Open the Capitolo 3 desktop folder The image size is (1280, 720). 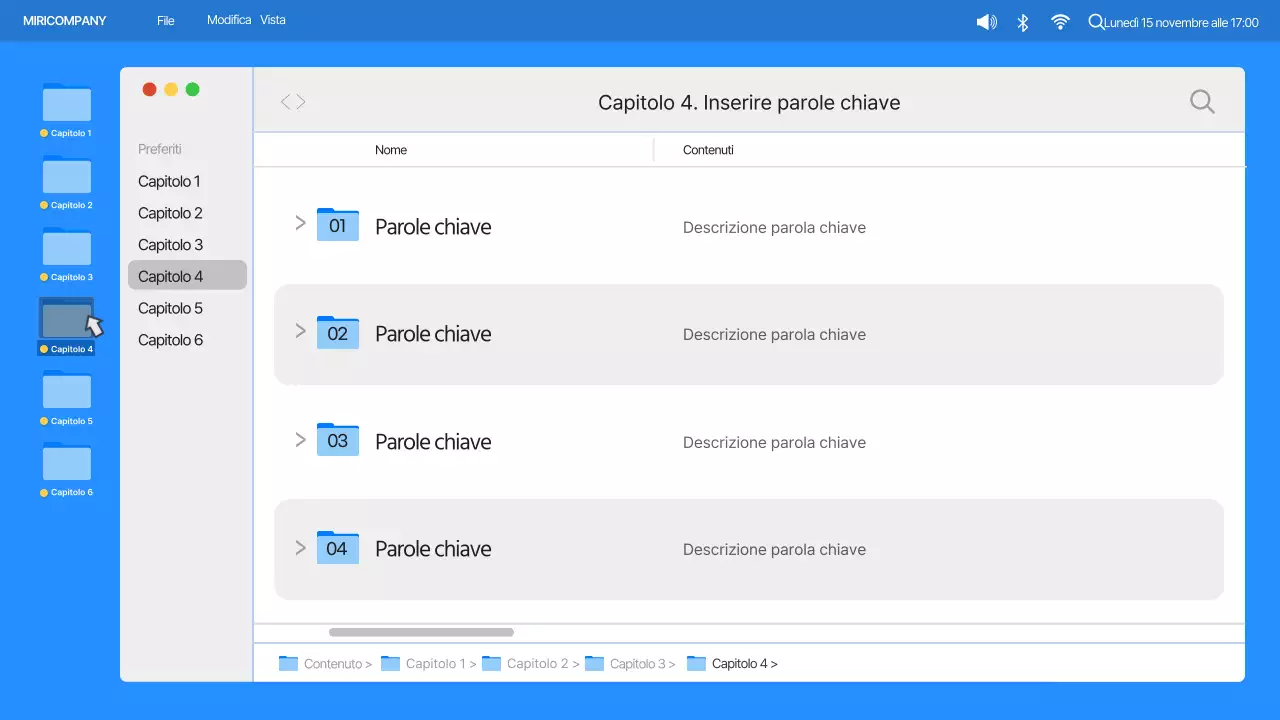click(x=66, y=247)
